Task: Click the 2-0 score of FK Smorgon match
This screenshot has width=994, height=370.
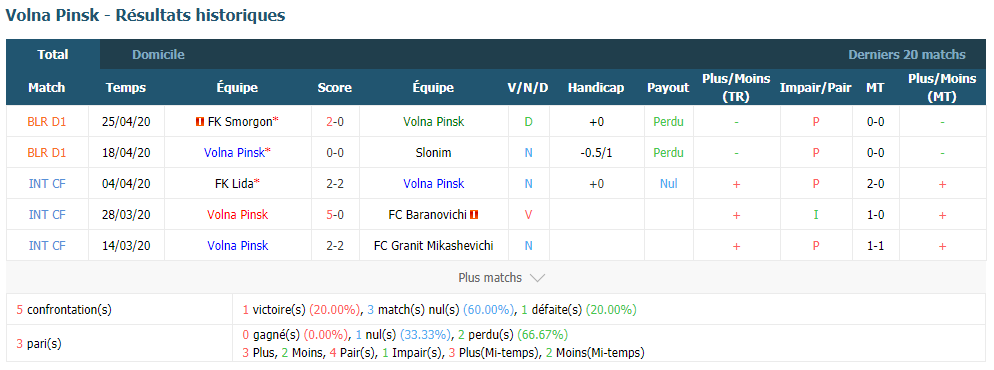Action: pos(335,122)
